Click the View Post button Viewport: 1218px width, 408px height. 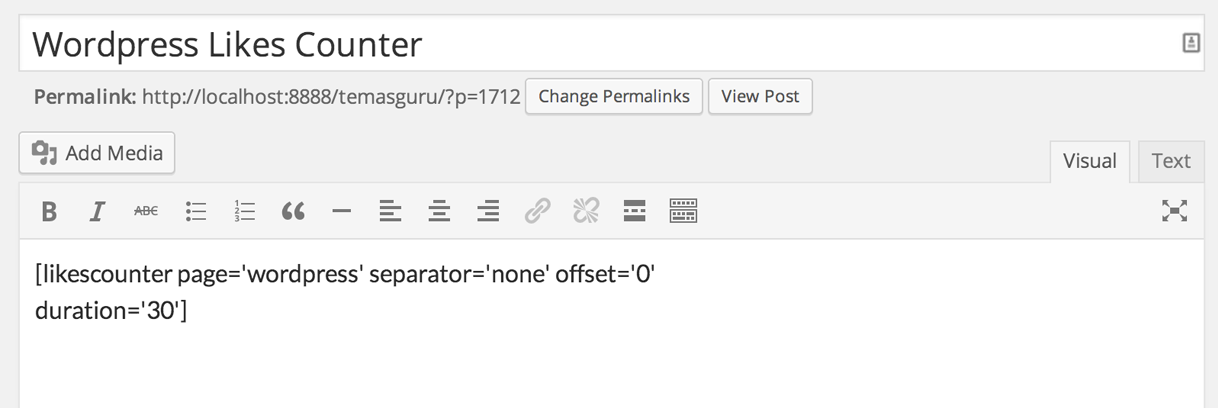pos(760,97)
